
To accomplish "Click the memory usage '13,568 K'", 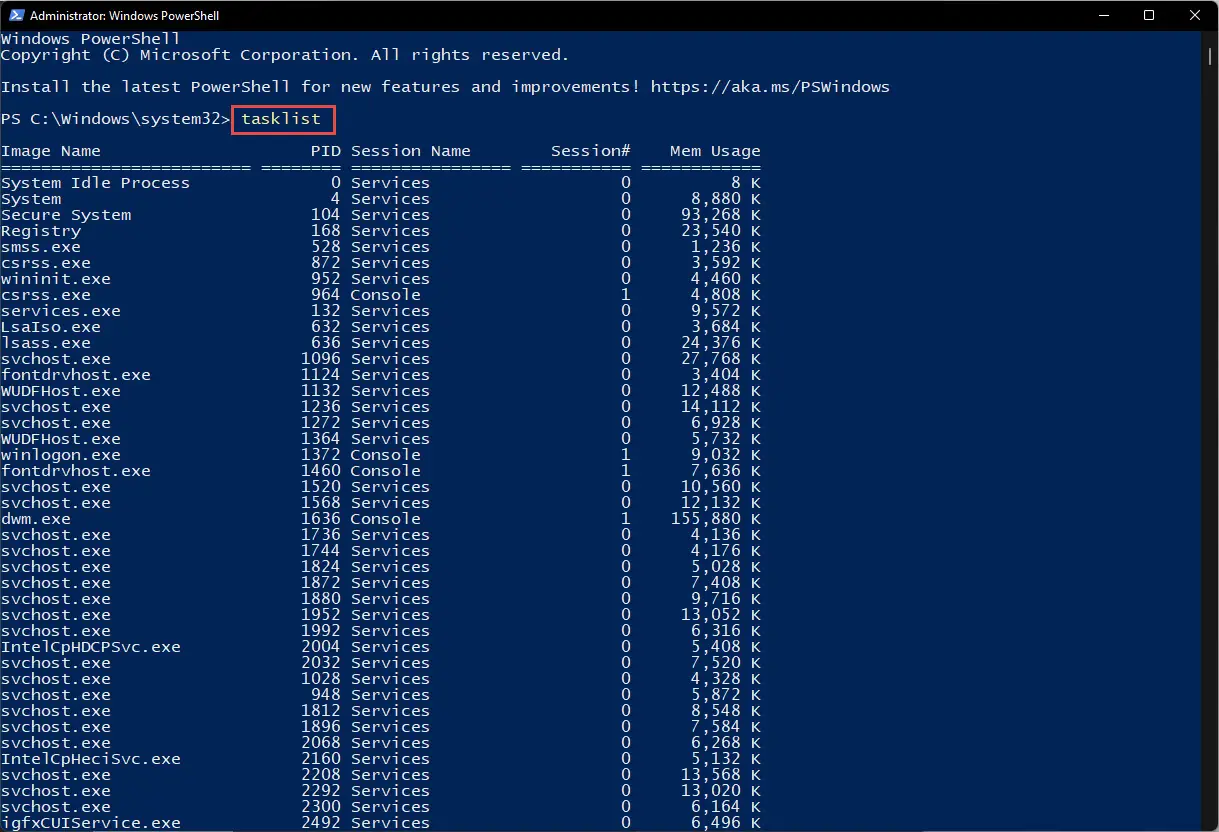I will [x=721, y=775].
